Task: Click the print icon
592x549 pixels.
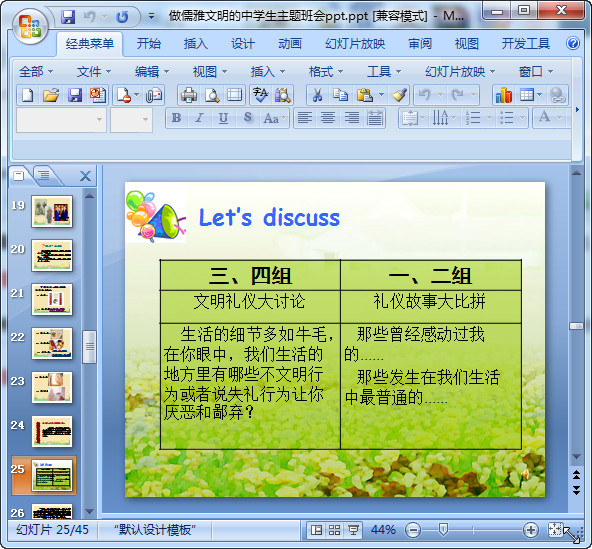Action: (x=189, y=95)
